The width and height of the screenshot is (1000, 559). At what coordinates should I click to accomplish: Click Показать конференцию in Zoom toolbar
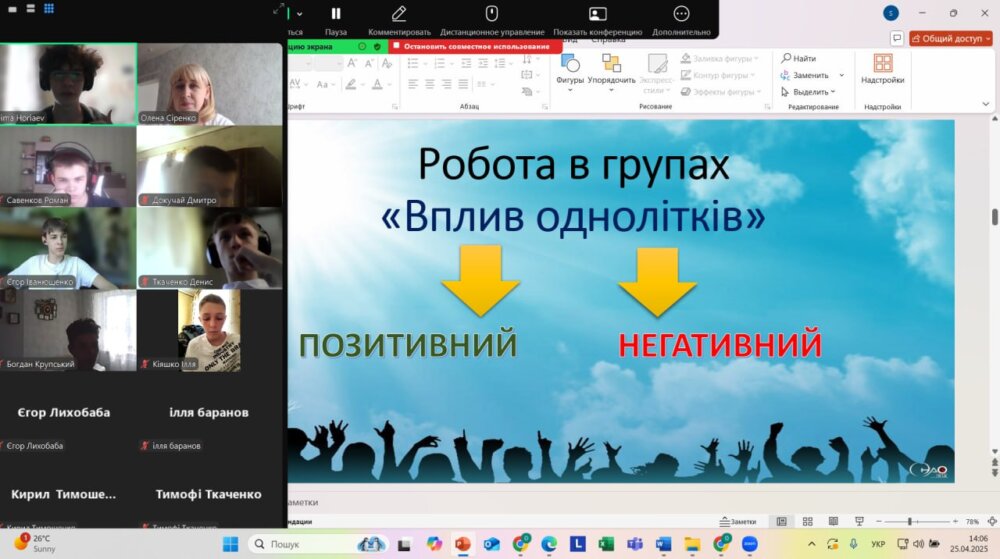pos(598,20)
